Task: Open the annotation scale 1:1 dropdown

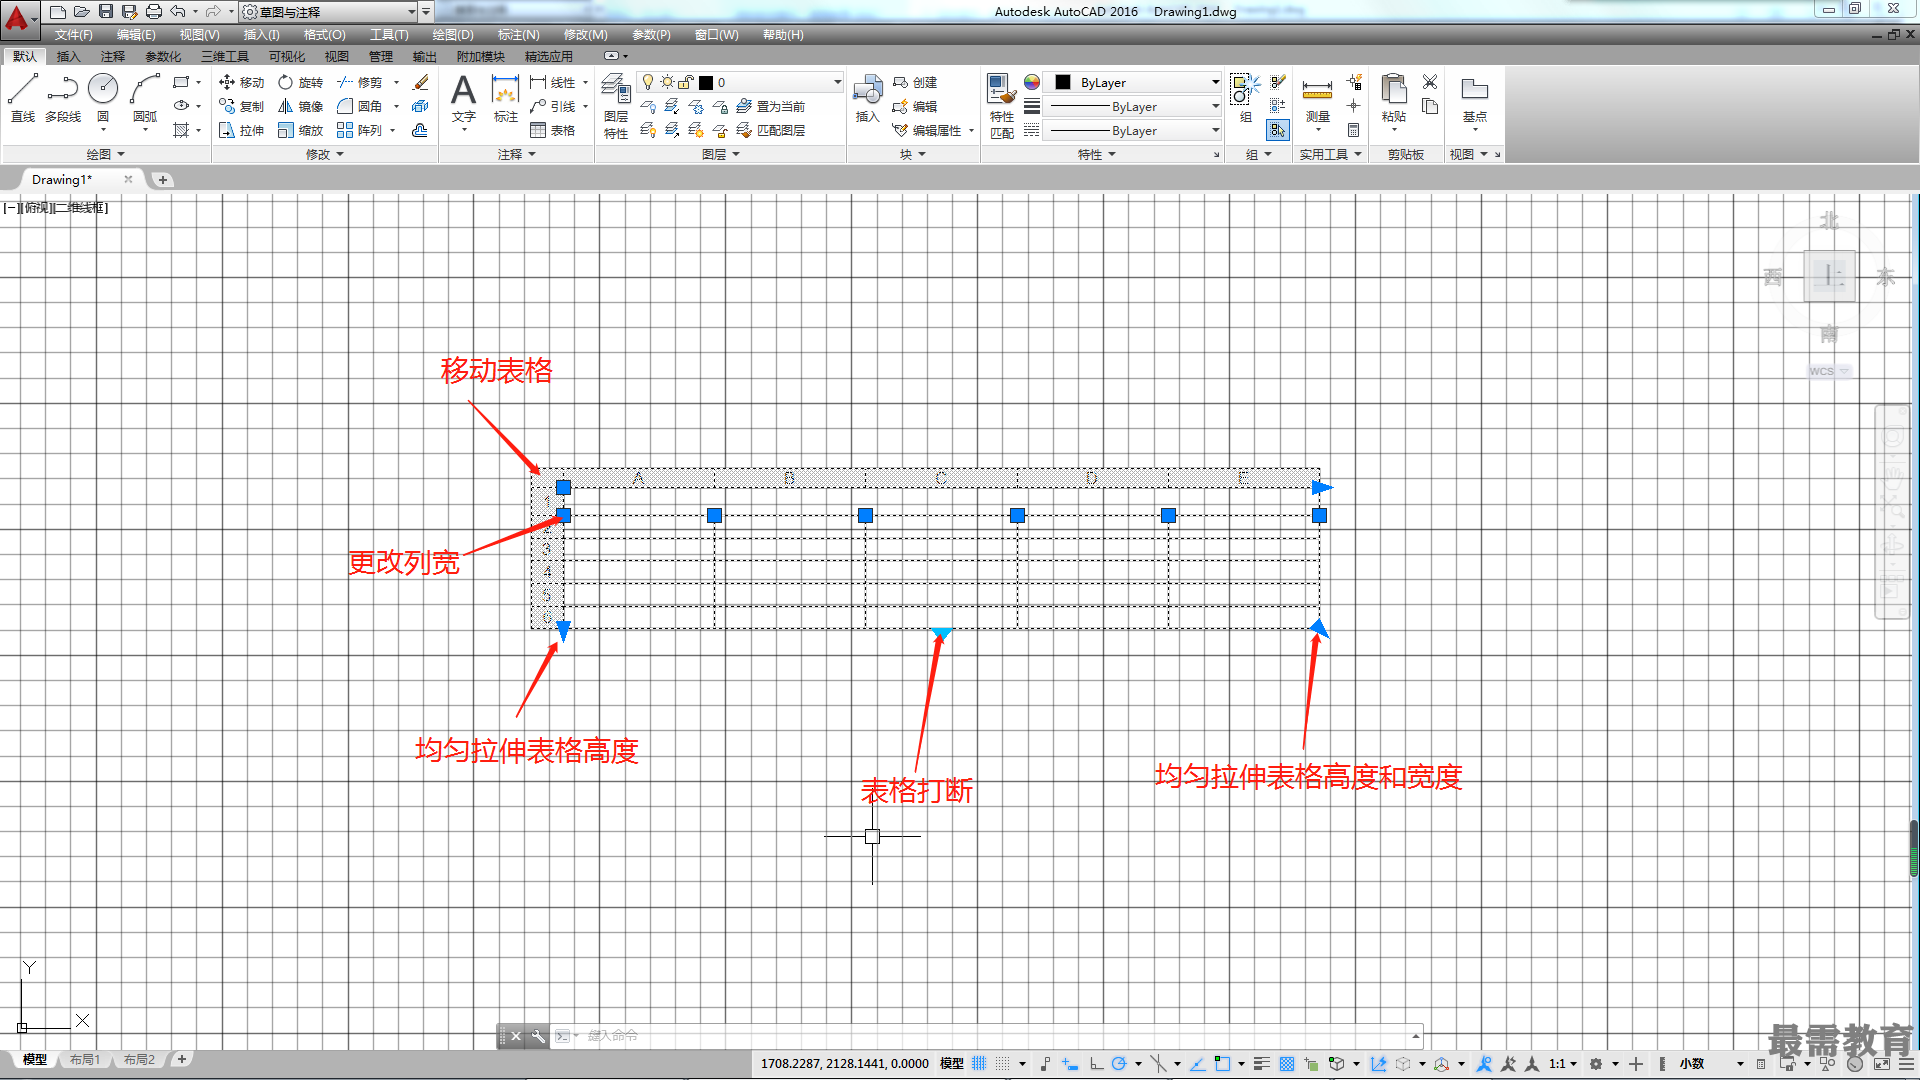Action: point(1563,1064)
